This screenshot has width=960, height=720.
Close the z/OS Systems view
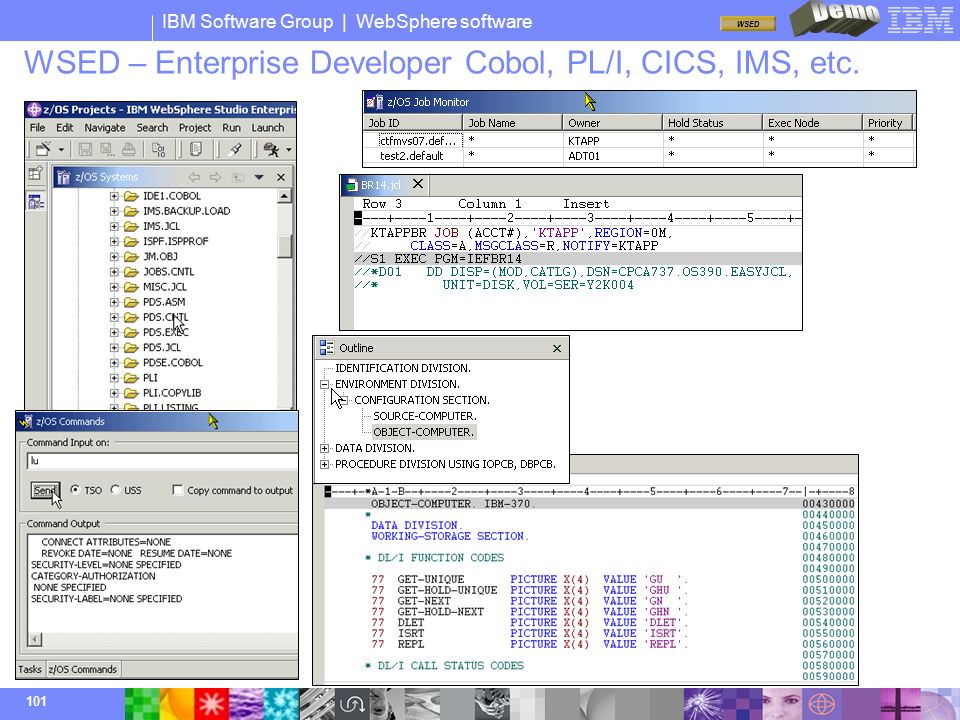pos(281,178)
